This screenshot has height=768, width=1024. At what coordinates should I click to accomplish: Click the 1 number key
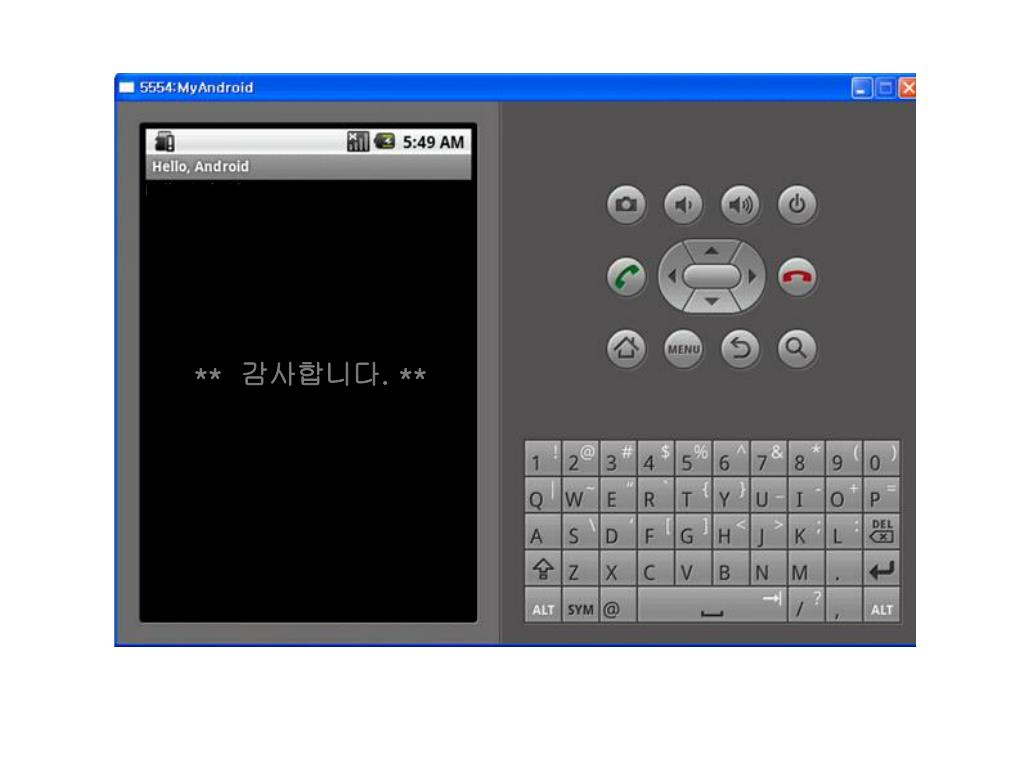click(543, 458)
